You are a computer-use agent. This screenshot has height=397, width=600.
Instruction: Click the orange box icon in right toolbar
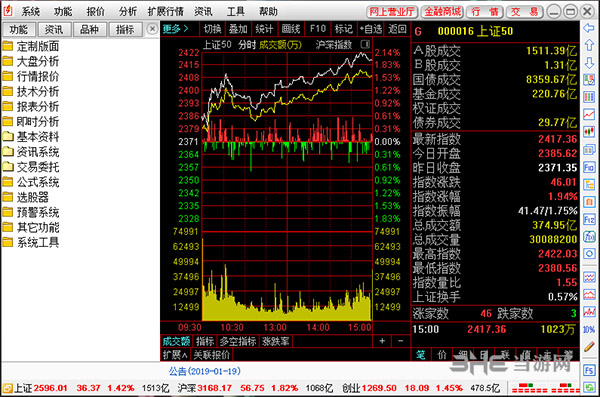pyautogui.click(x=589, y=202)
